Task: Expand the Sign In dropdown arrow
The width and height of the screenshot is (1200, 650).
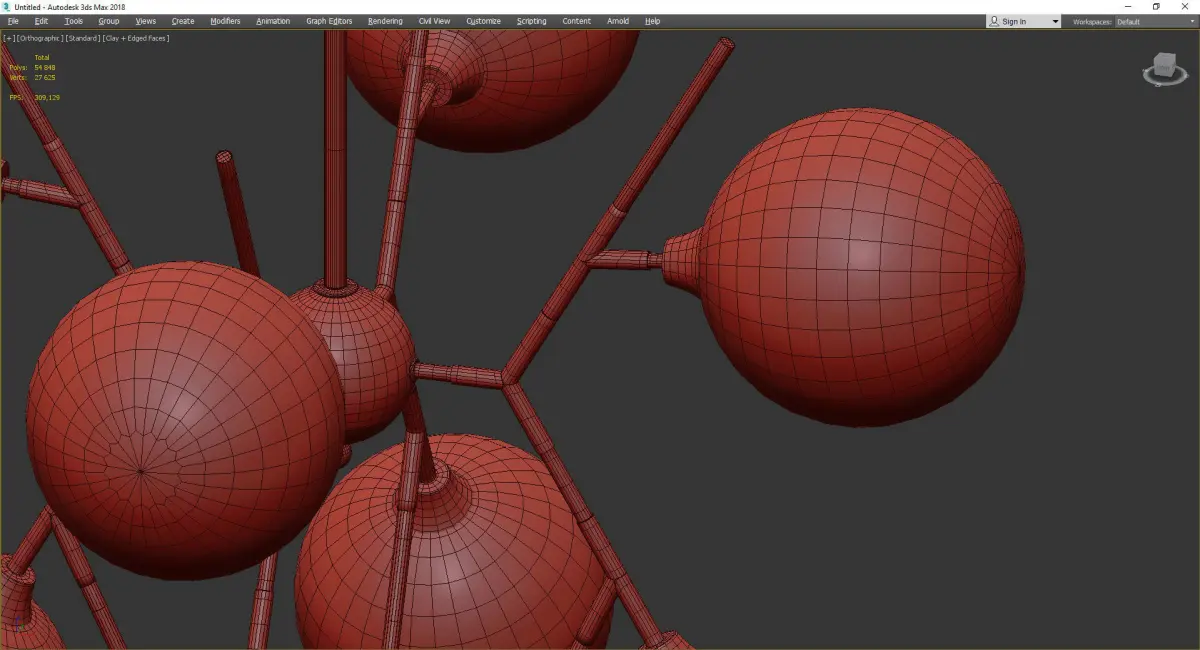Action: [x=1055, y=21]
